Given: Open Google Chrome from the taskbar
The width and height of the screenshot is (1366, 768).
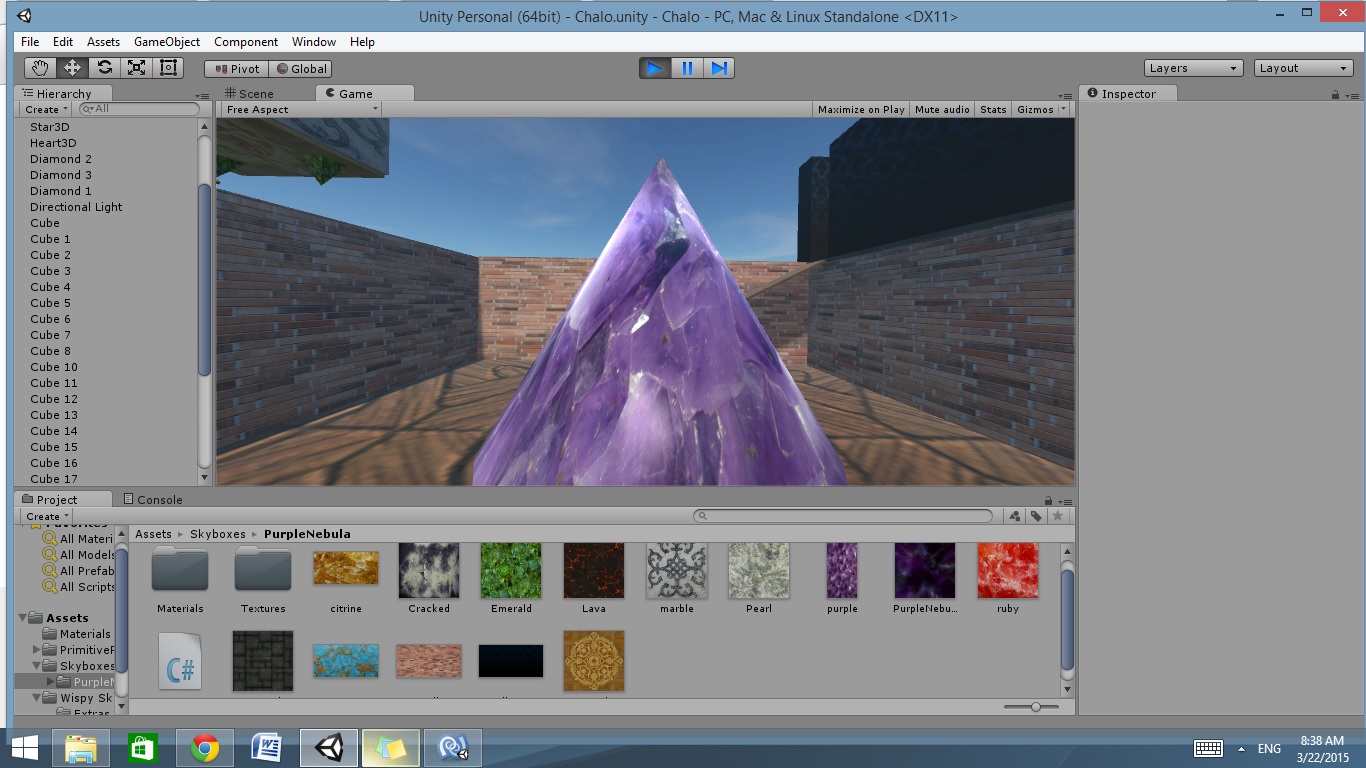Looking at the screenshot, I should coord(205,747).
